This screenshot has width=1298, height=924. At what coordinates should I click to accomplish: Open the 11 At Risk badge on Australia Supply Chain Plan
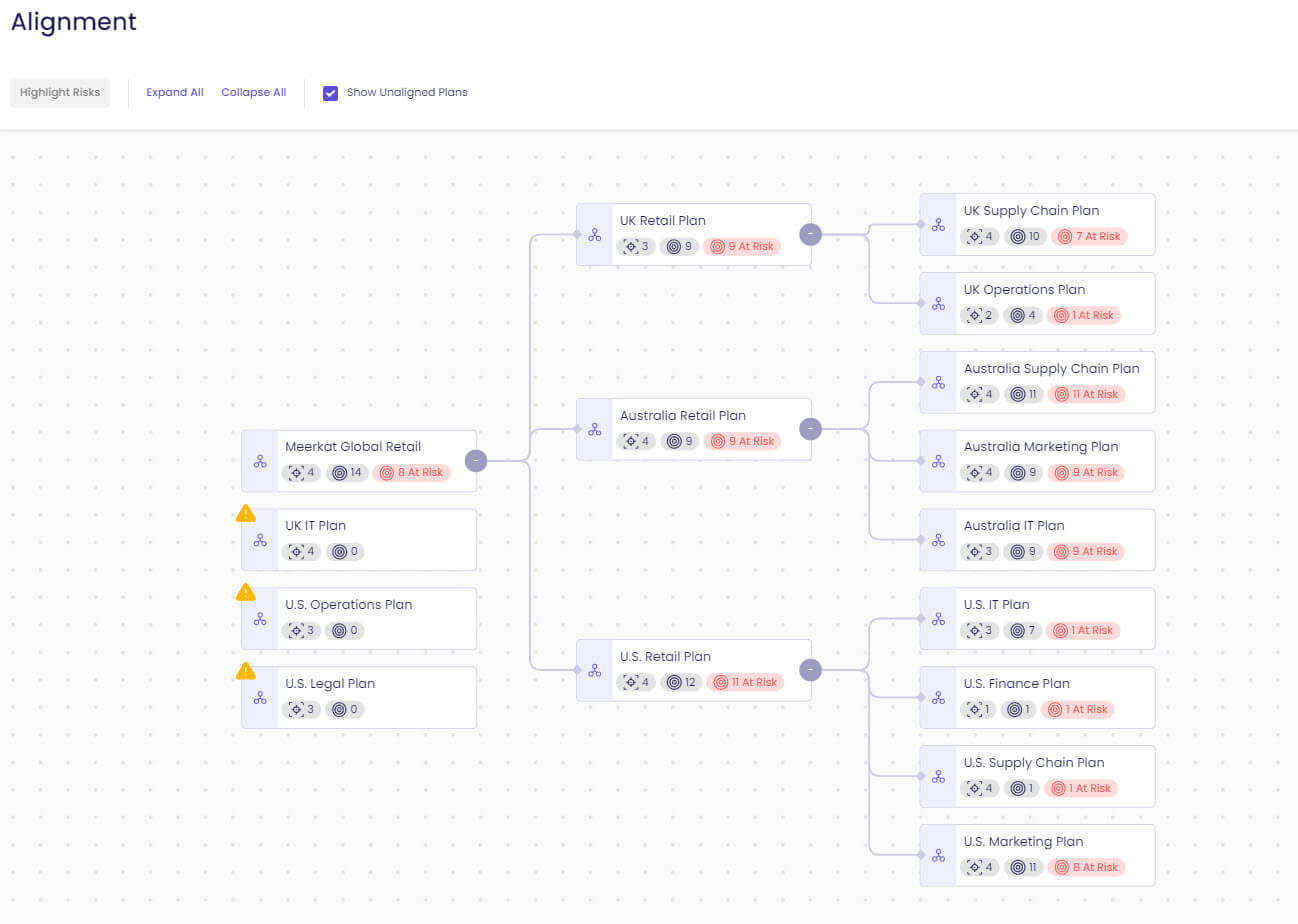1086,394
